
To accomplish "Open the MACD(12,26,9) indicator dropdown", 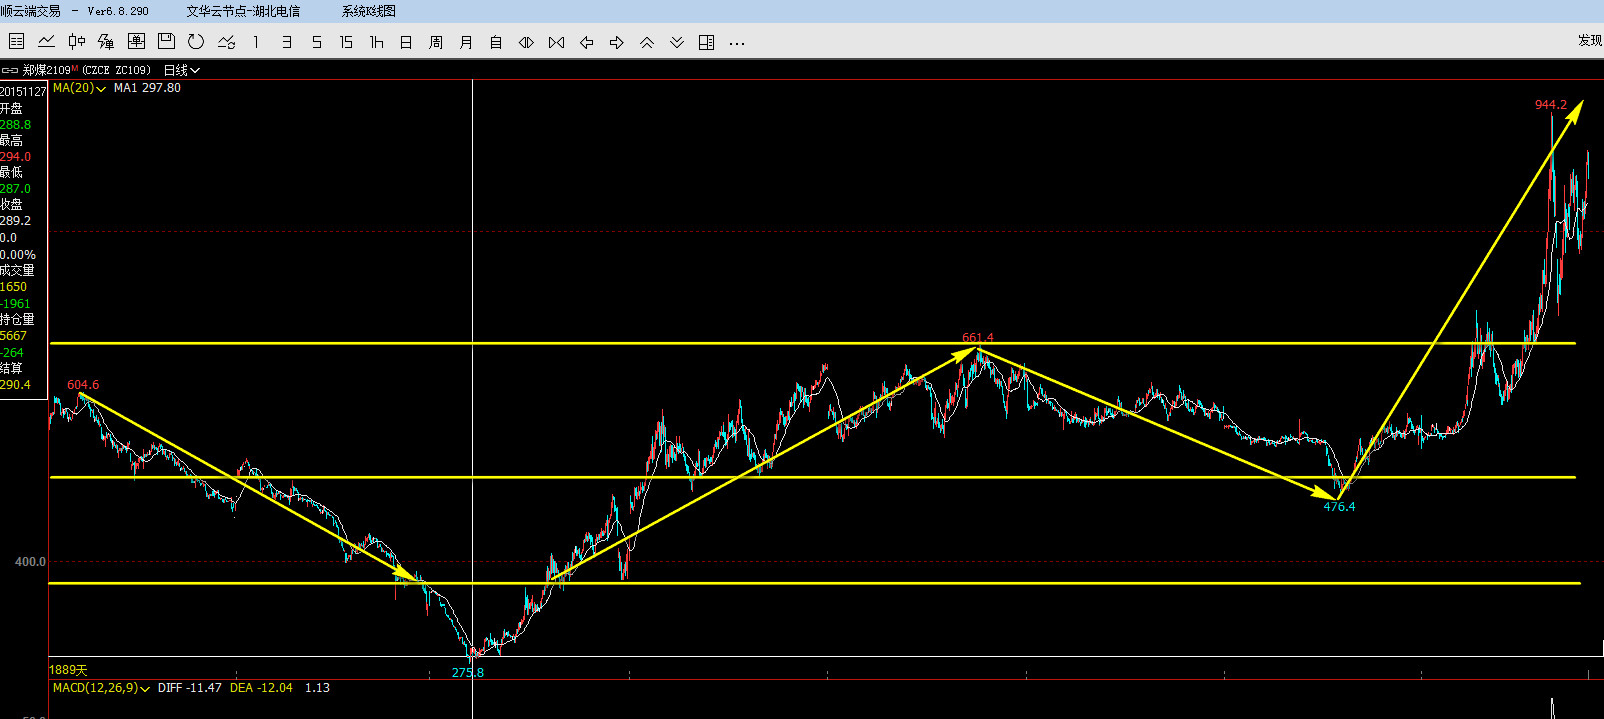I will click(101, 688).
